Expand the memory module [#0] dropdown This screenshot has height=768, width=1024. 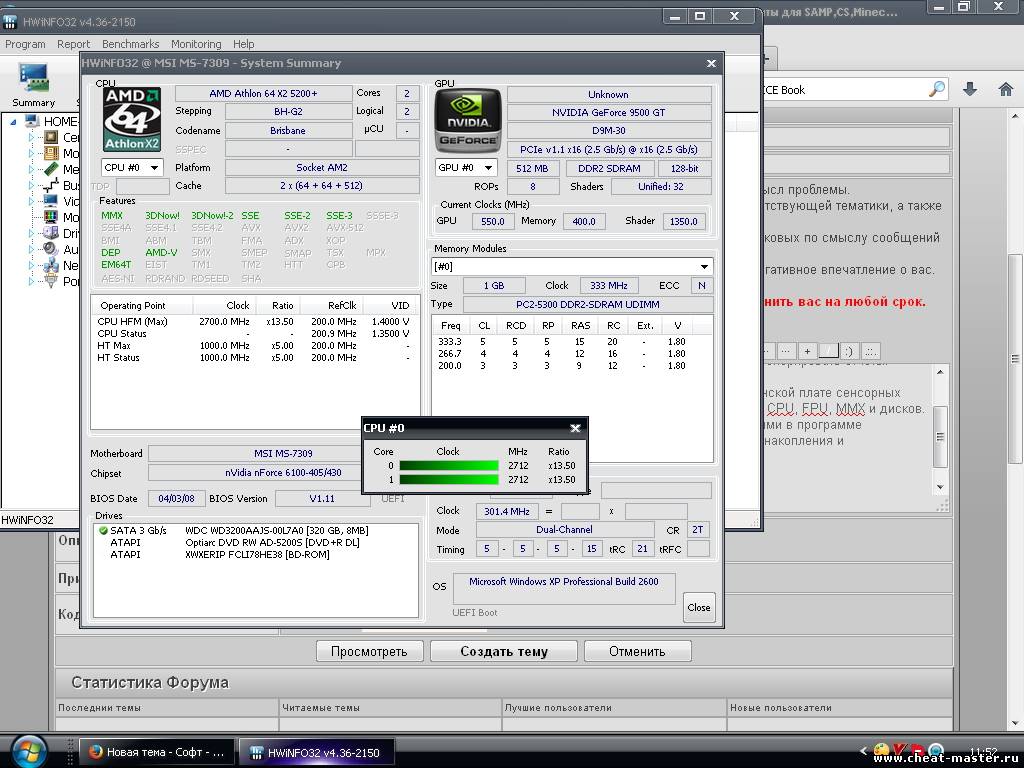pyautogui.click(x=572, y=267)
